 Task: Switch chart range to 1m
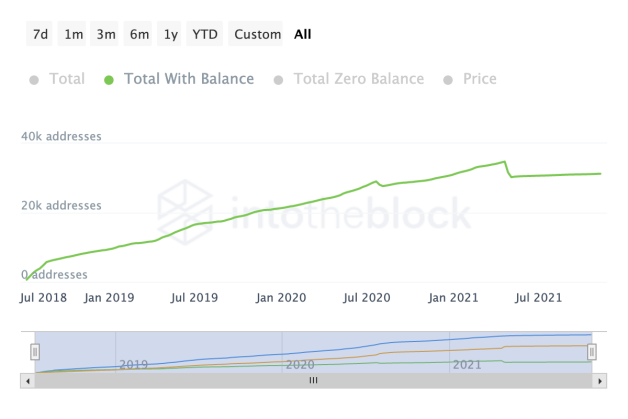[73, 34]
